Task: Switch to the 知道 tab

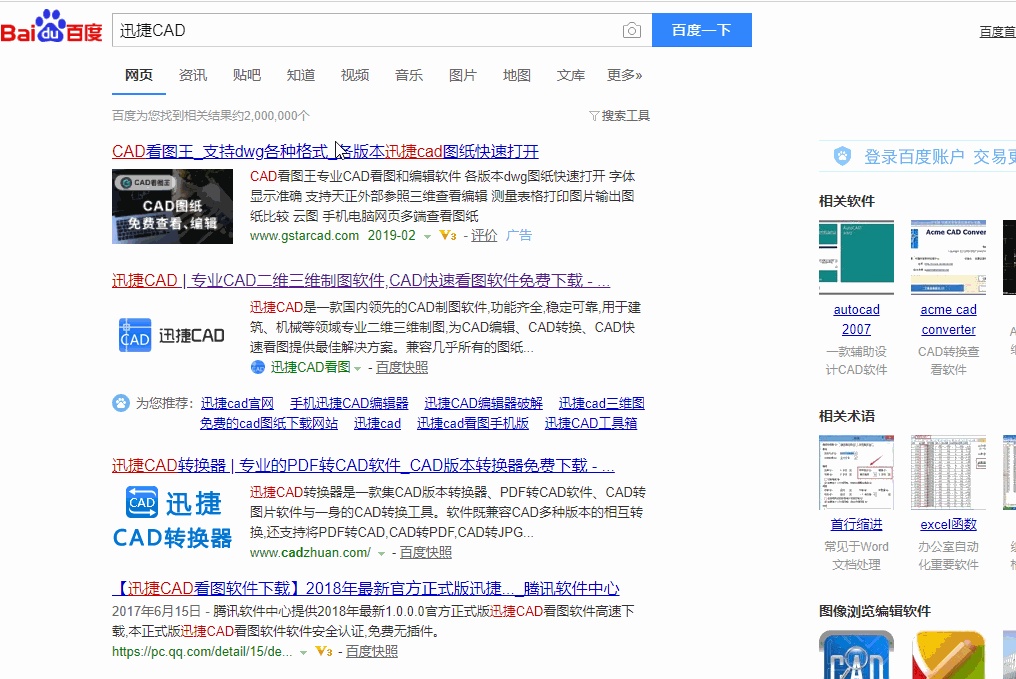Action: [301, 75]
